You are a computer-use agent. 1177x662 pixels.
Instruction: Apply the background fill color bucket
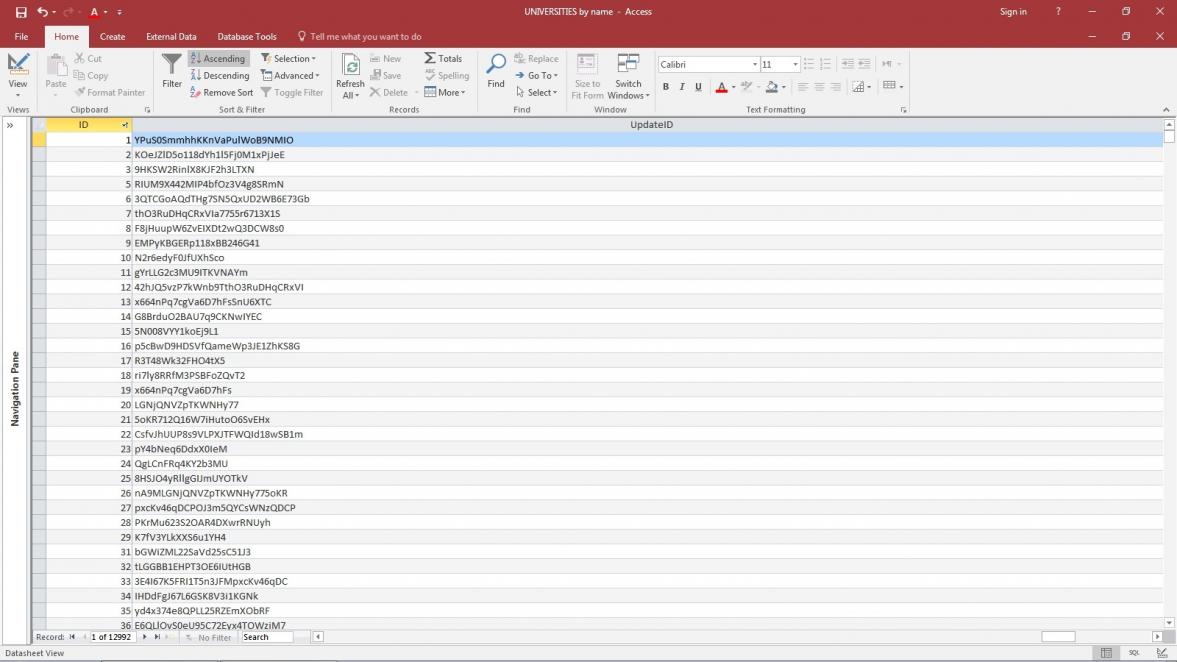pos(772,87)
